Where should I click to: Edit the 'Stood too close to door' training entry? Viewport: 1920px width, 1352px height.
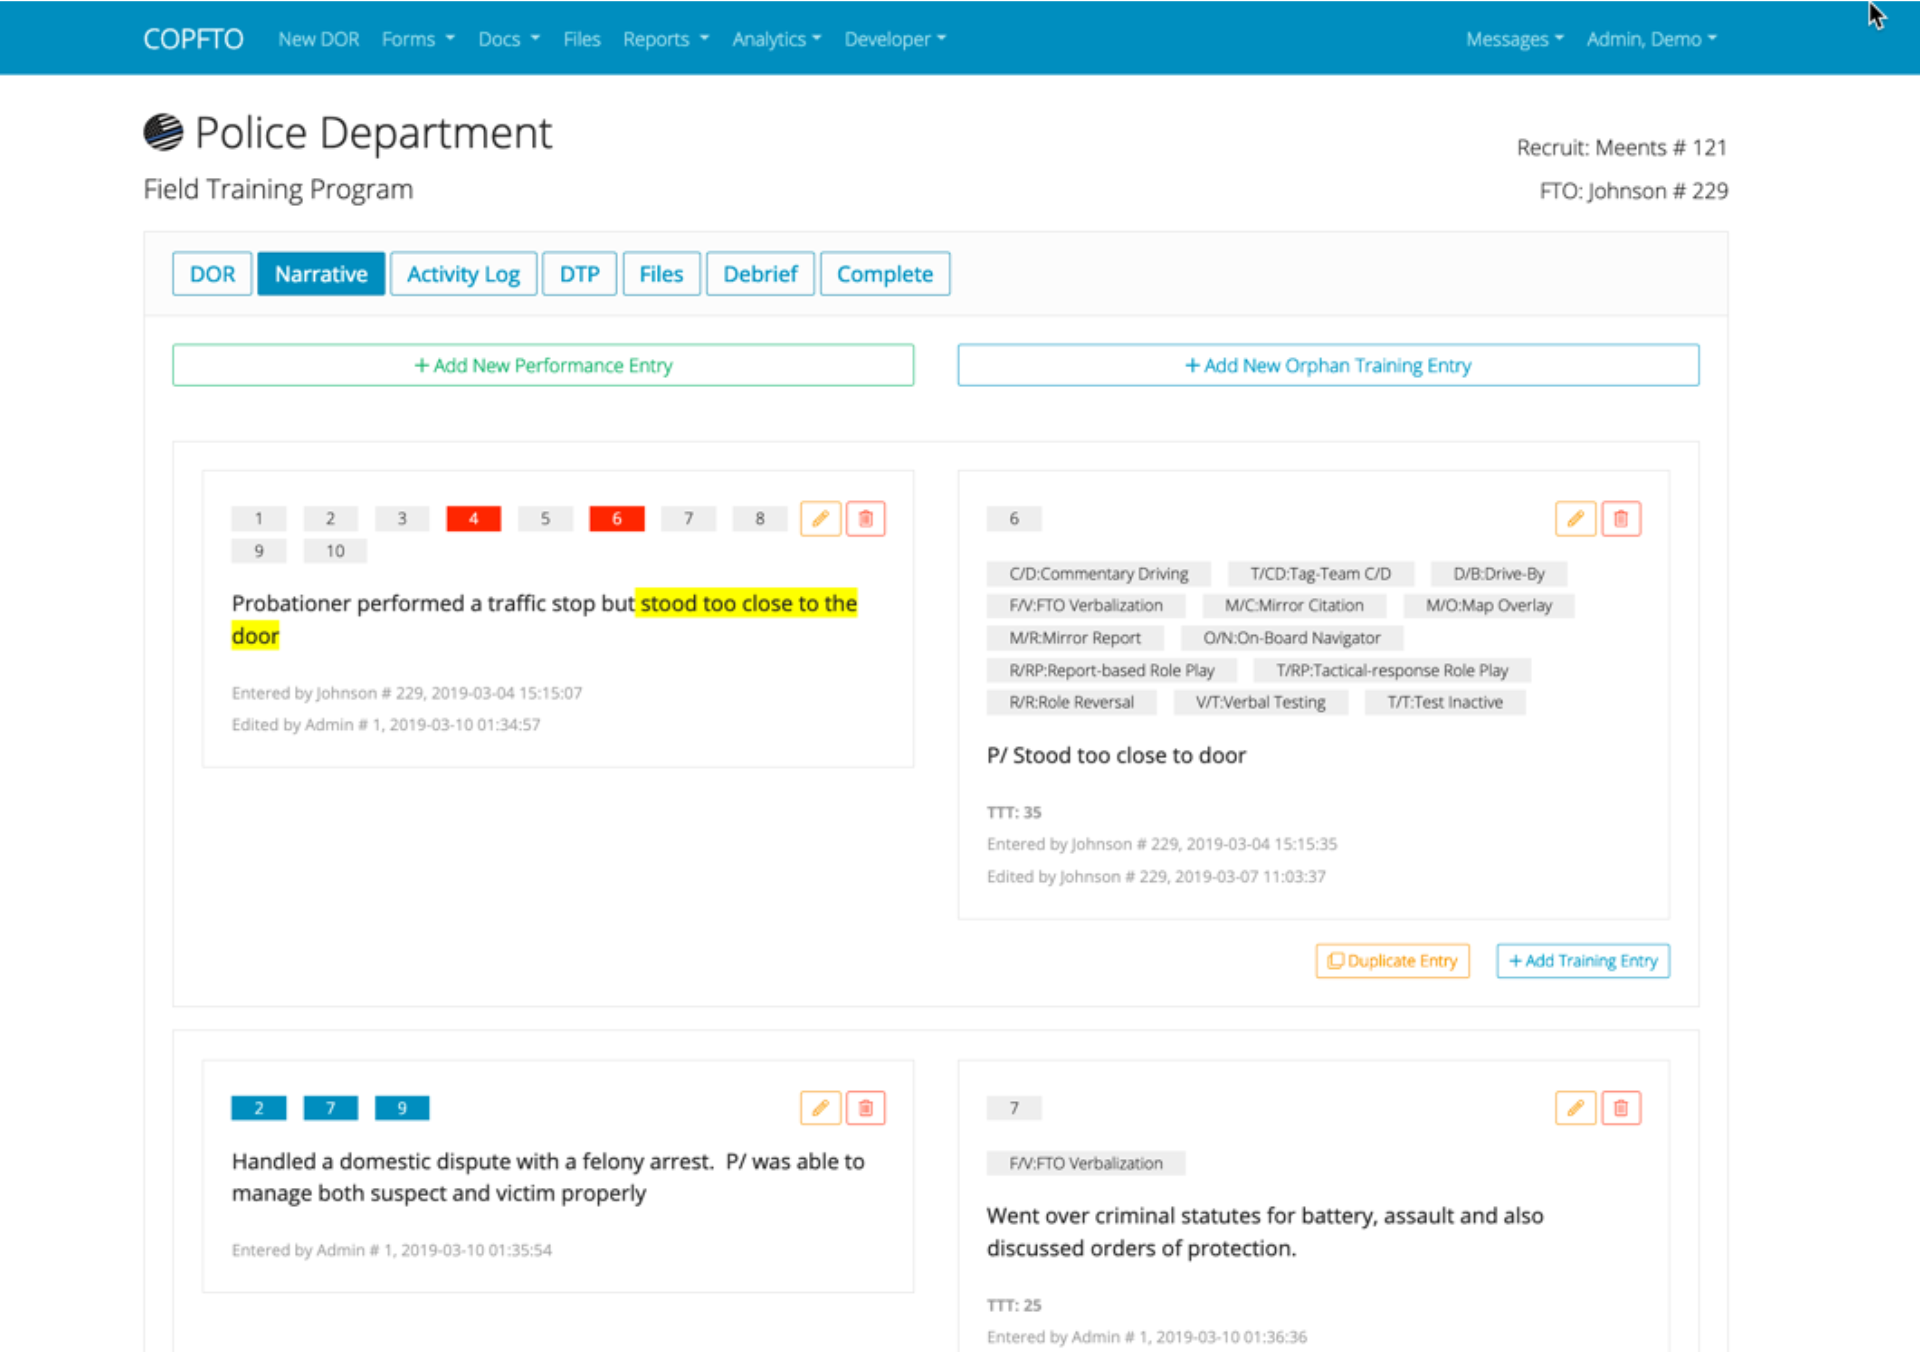[x=1575, y=518]
